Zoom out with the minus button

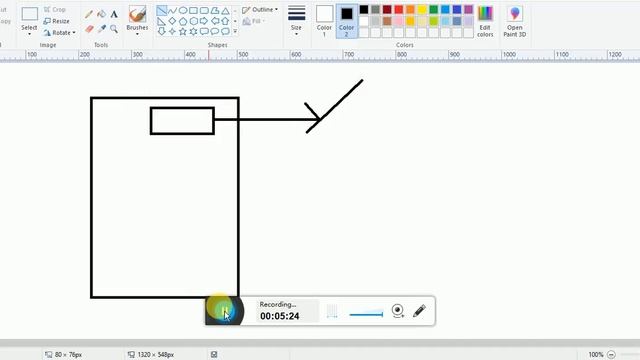click(x=611, y=354)
